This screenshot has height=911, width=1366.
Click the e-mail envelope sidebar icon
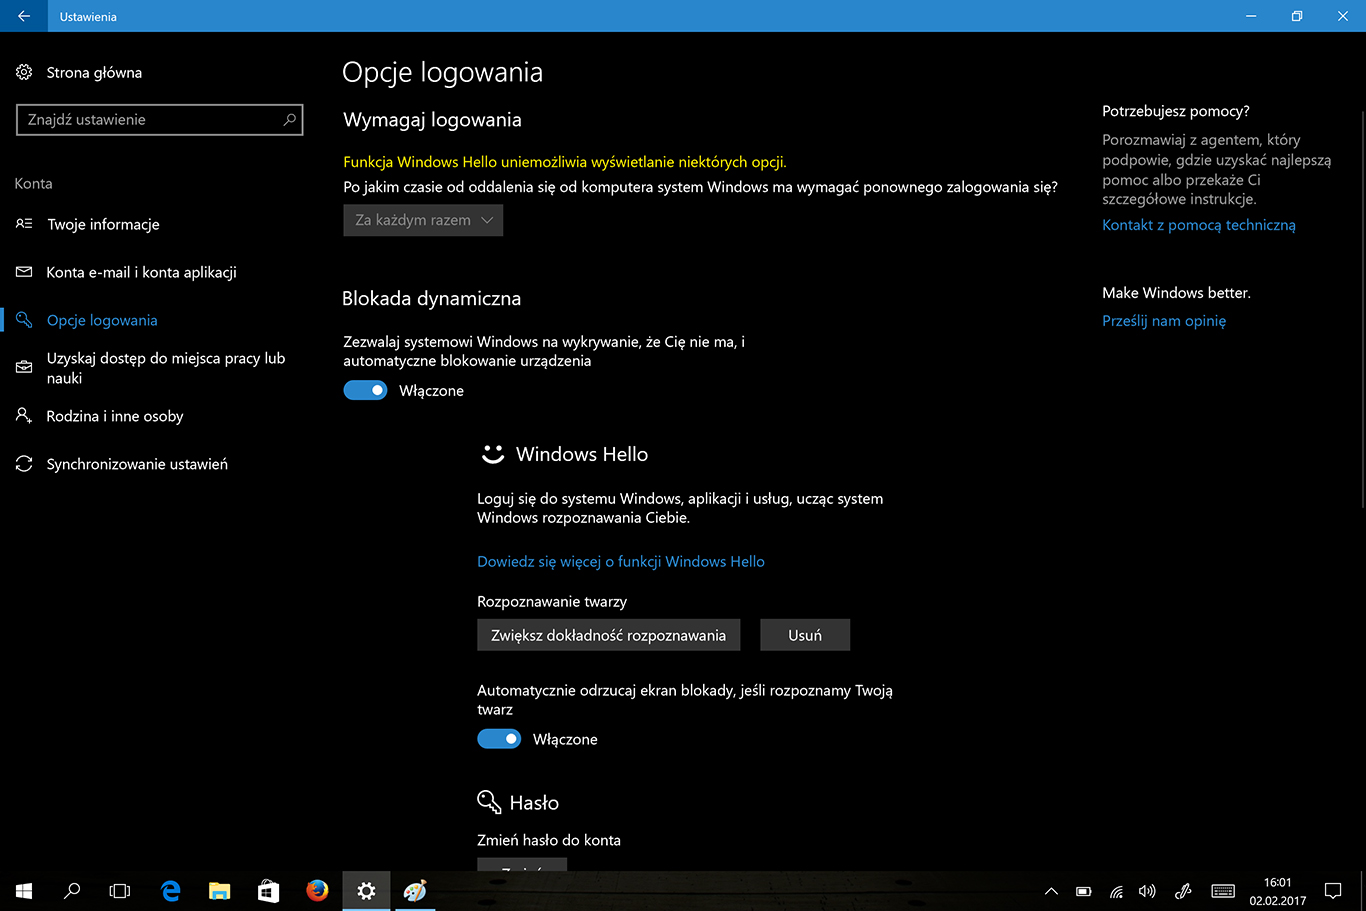24,272
